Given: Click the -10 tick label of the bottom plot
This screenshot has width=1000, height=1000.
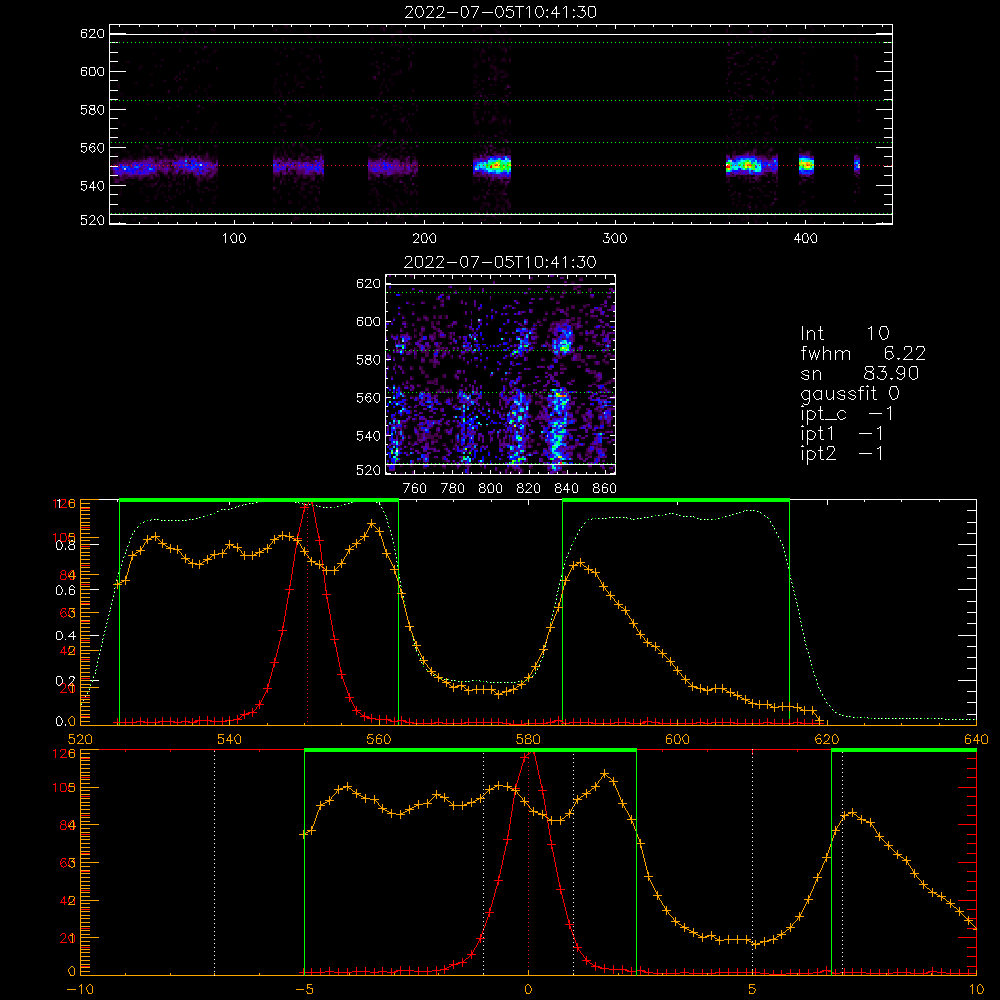Looking at the screenshot, I should pos(80,989).
